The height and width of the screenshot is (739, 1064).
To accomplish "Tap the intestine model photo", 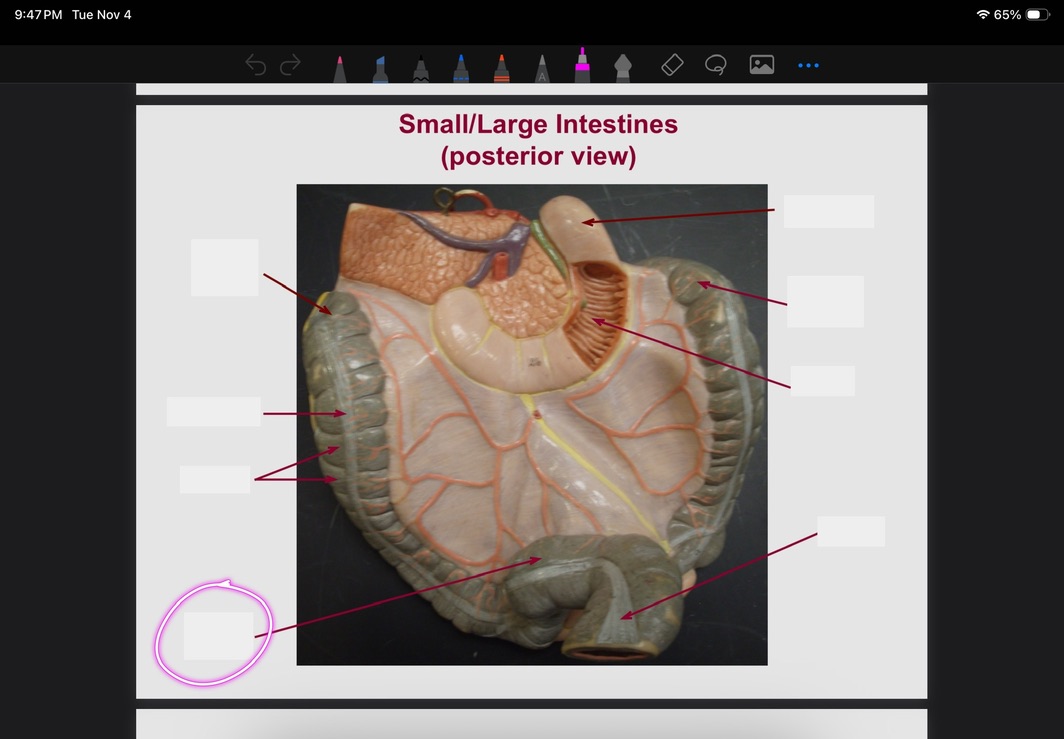I will pos(531,424).
